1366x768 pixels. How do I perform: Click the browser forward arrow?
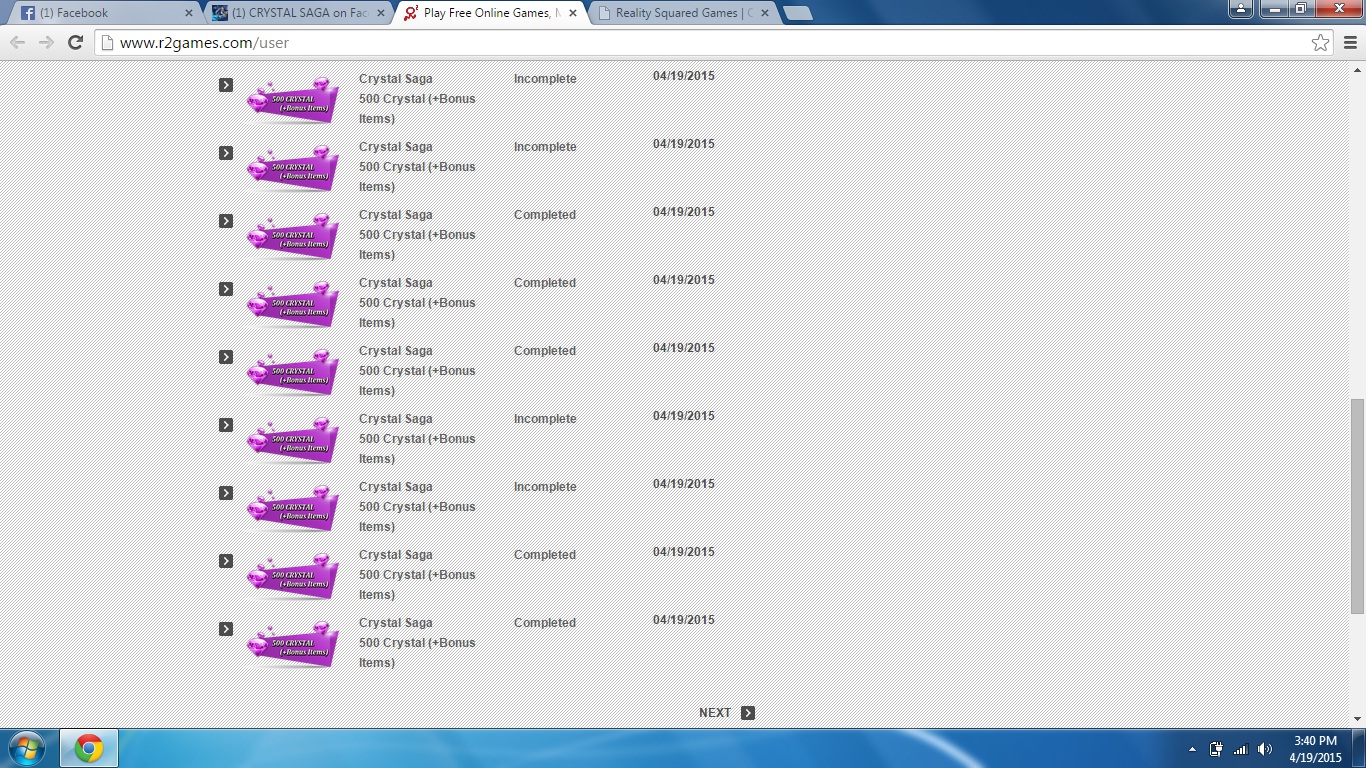coord(46,42)
